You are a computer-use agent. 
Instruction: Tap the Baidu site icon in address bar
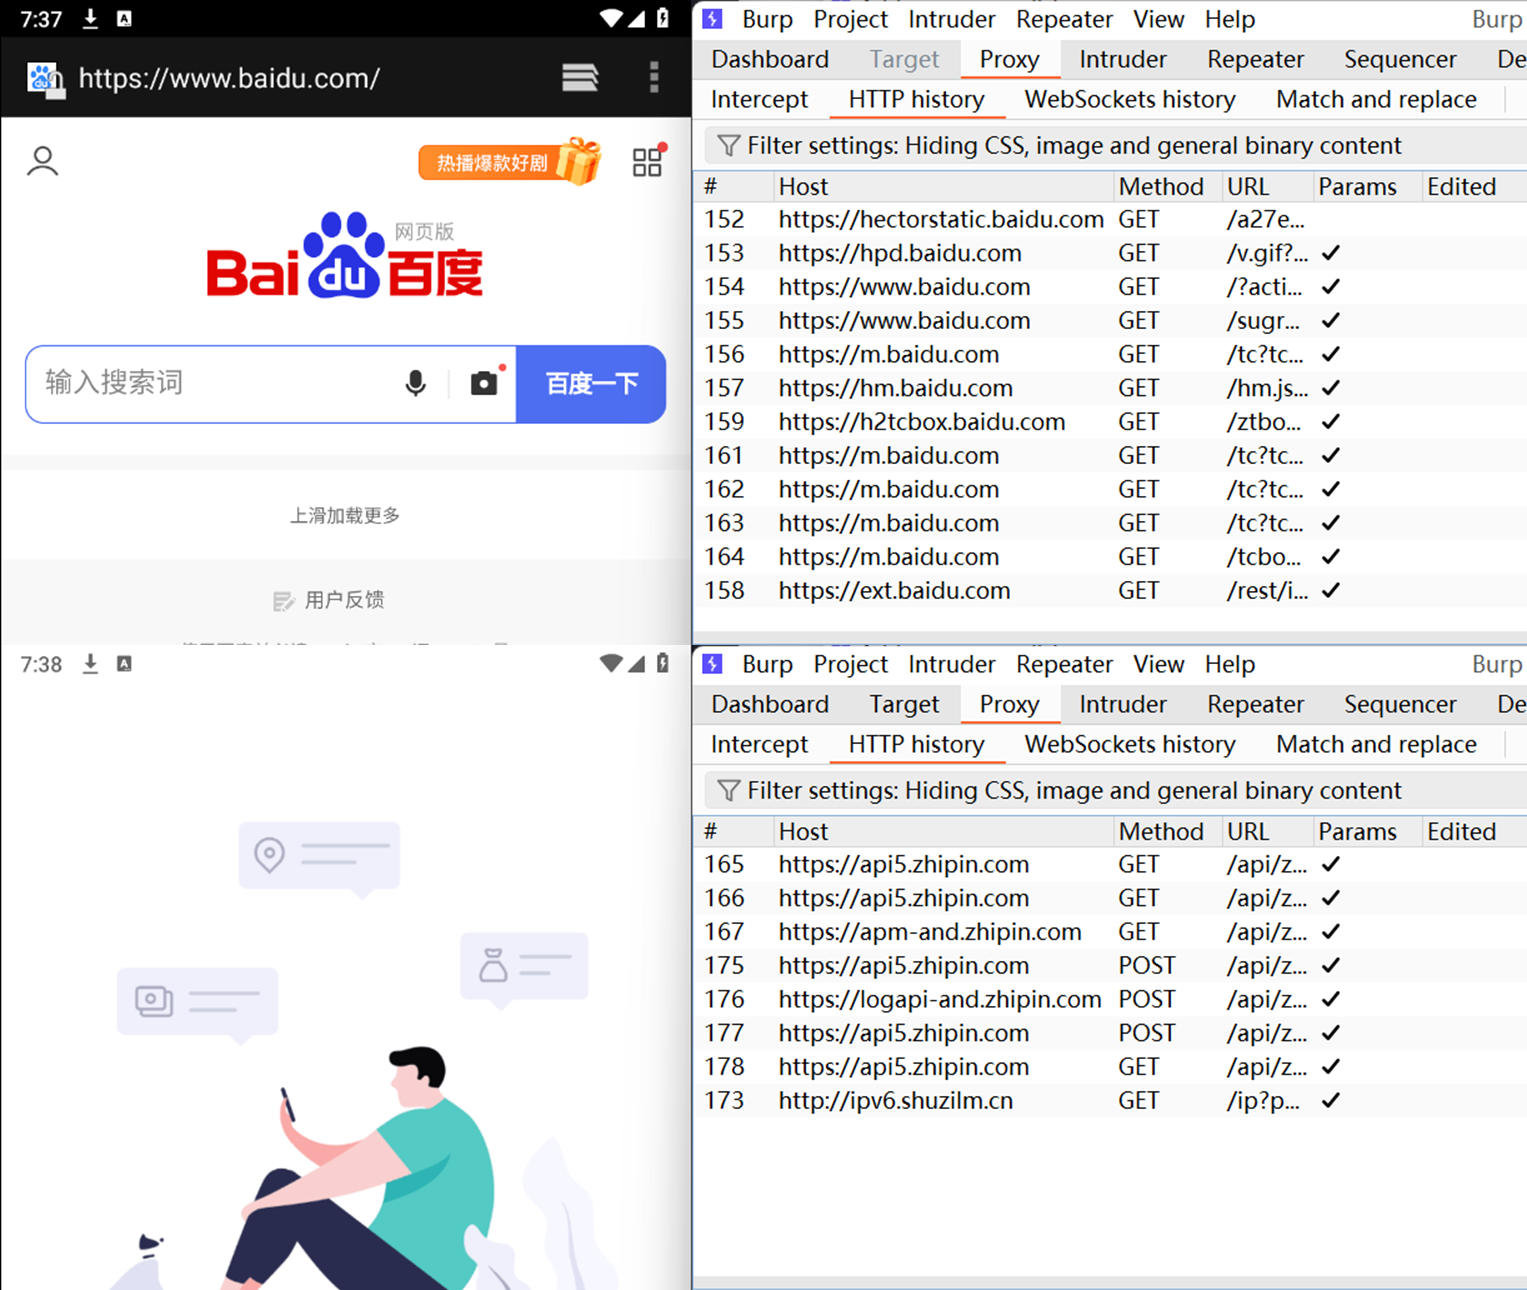[46, 80]
